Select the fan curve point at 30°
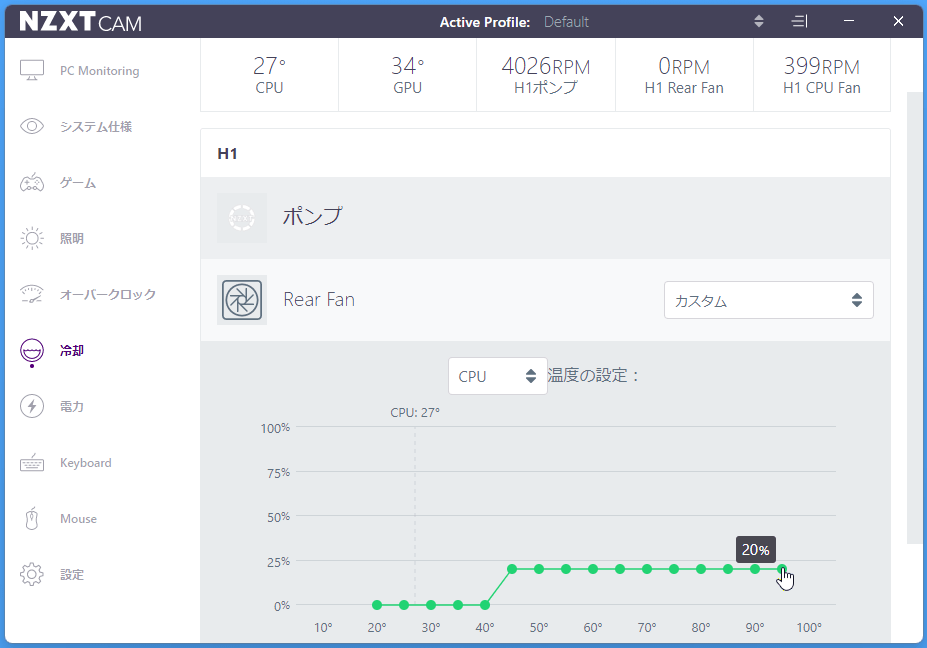The width and height of the screenshot is (927, 648). [x=431, y=605]
